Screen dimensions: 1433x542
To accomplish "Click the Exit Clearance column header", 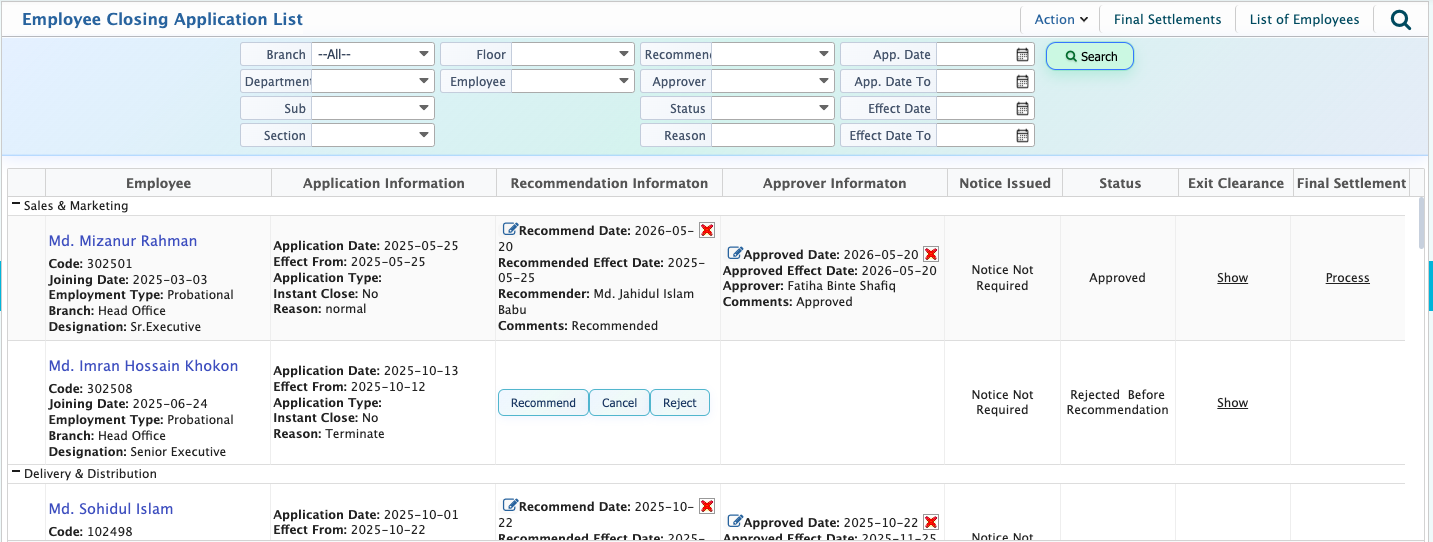I will click(x=1236, y=183).
